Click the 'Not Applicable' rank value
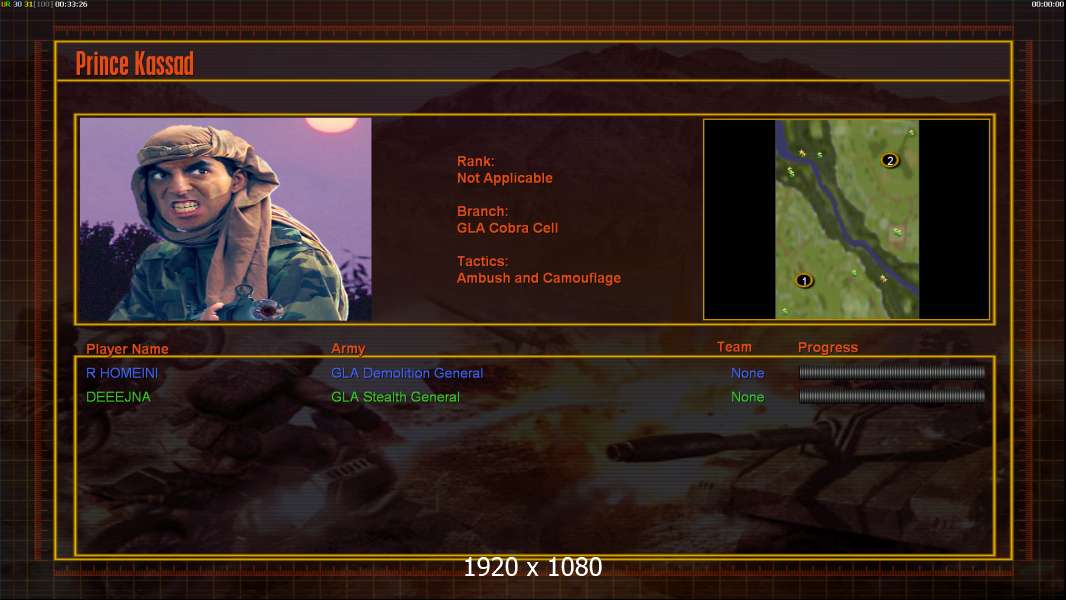1066x600 pixels. (504, 178)
